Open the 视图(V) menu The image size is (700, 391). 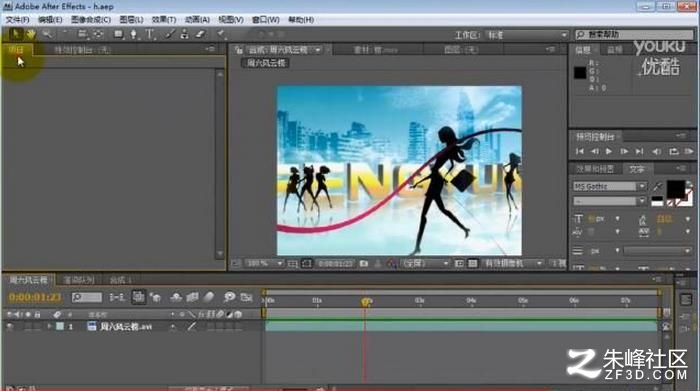[x=231, y=20]
